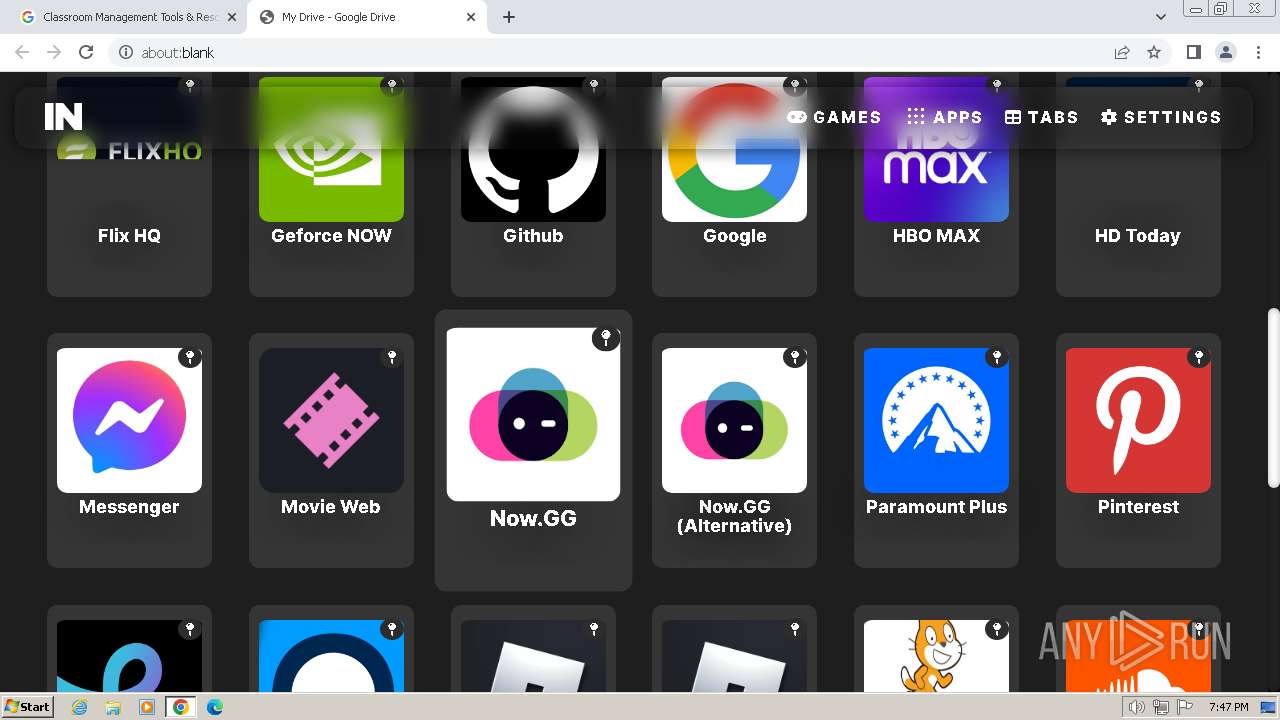Viewport: 1280px width, 720px height.
Task: Launch the Movie Web app
Action: point(331,450)
